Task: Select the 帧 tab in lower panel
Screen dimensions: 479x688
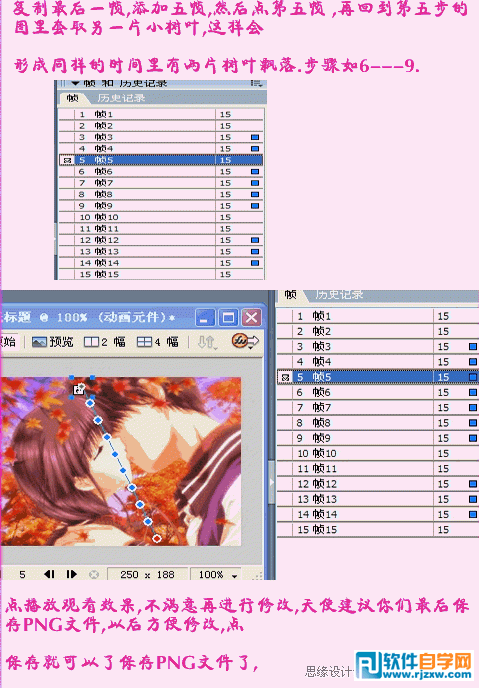Action: coord(290,294)
